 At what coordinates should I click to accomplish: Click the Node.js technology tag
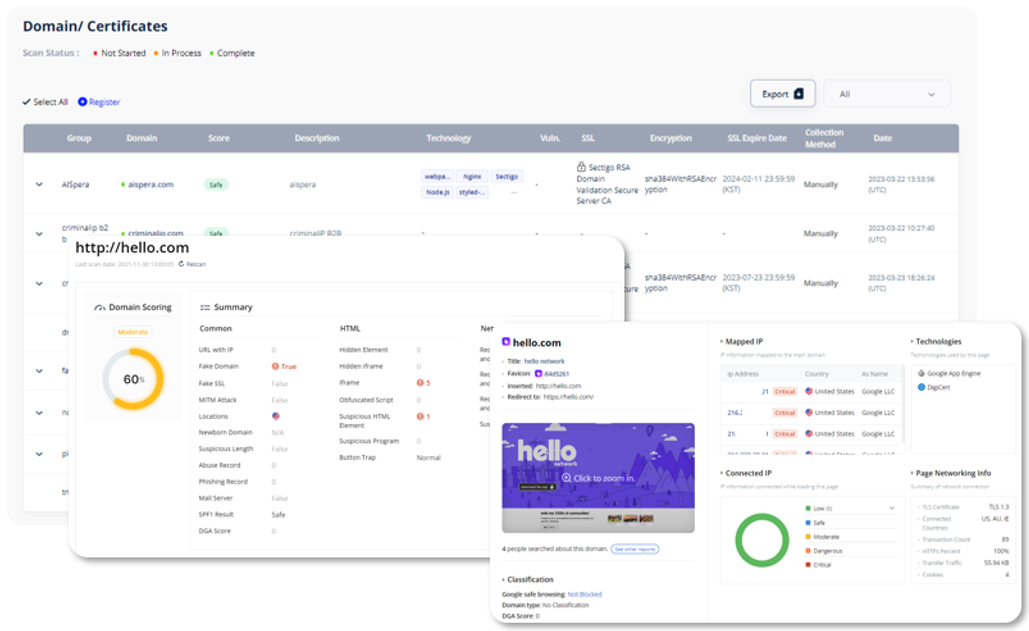click(437, 192)
